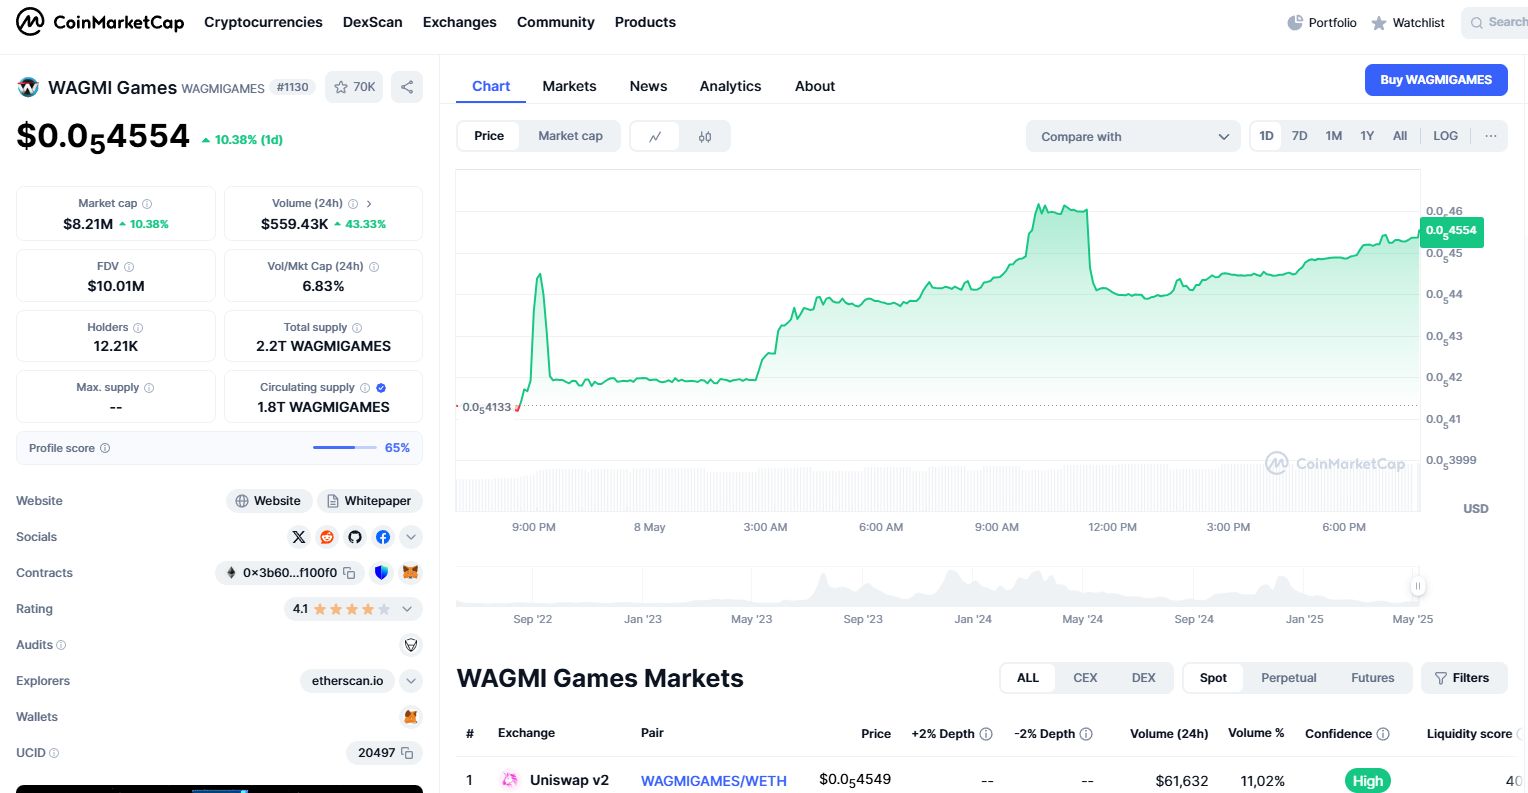Copy the UCID 20497
This screenshot has width=1528, height=793.
coord(407,753)
